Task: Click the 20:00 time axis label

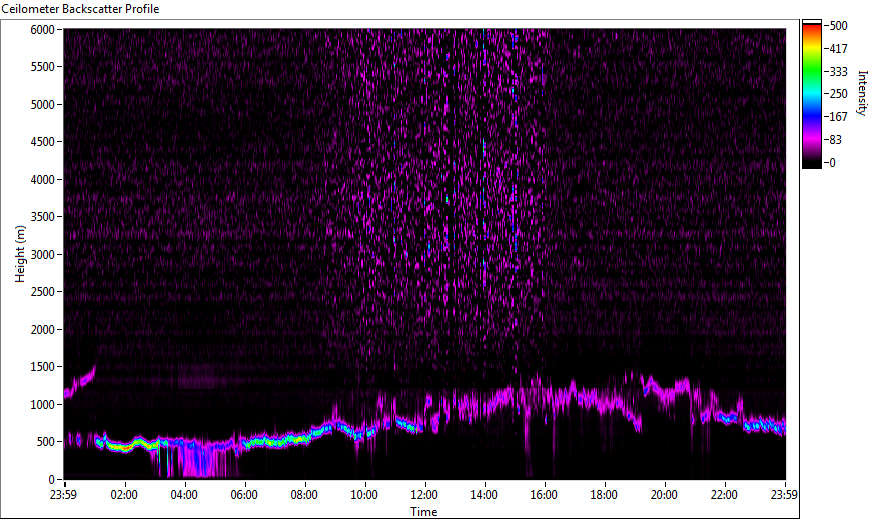Action: coord(665,495)
